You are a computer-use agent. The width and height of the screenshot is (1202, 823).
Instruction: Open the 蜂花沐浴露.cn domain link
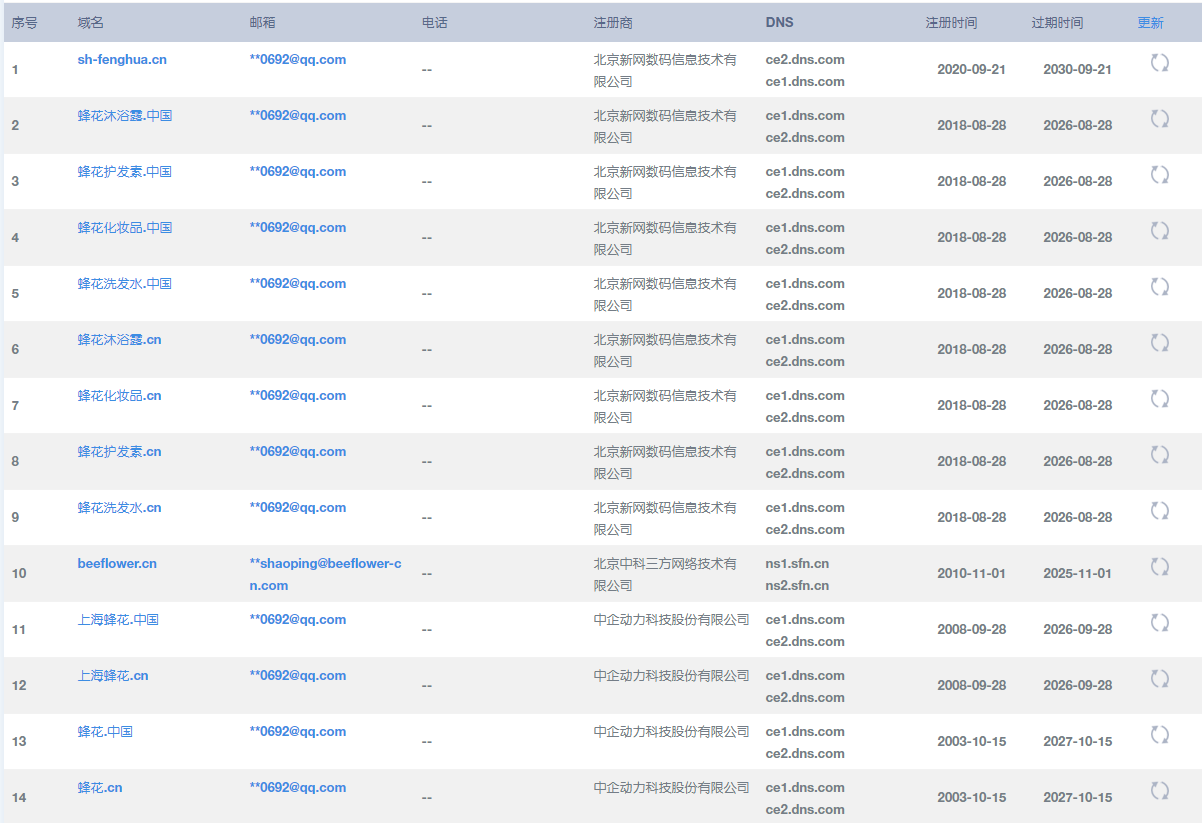pos(119,339)
